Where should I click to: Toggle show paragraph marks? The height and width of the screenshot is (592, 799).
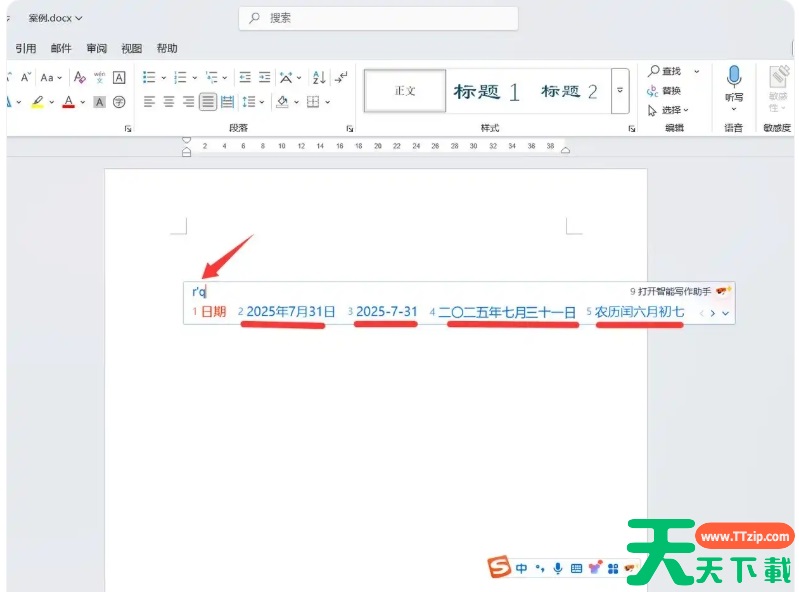tap(341, 77)
